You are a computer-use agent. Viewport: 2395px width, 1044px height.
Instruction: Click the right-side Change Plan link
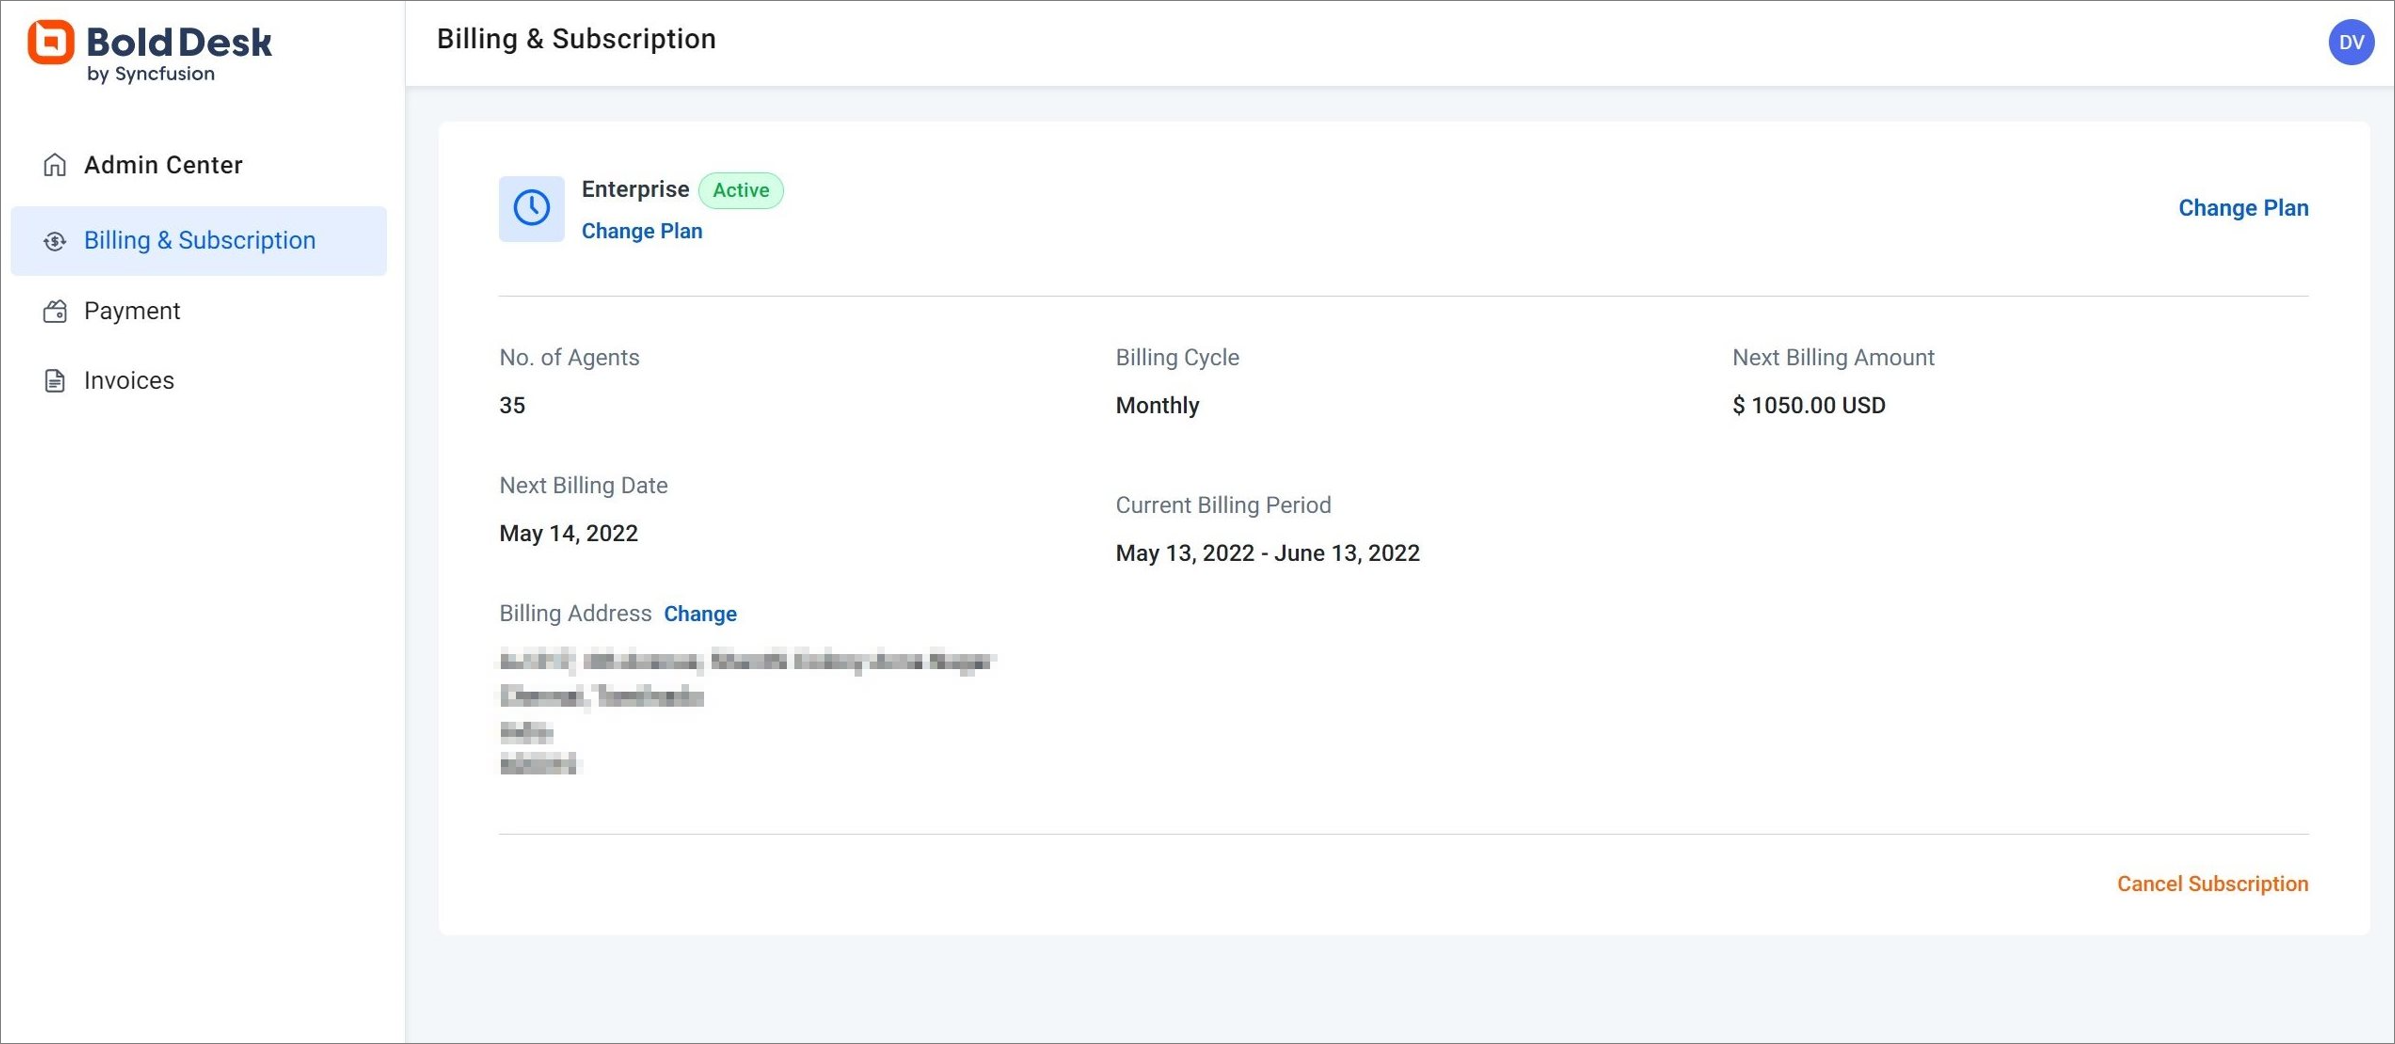tap(2243, 208)
